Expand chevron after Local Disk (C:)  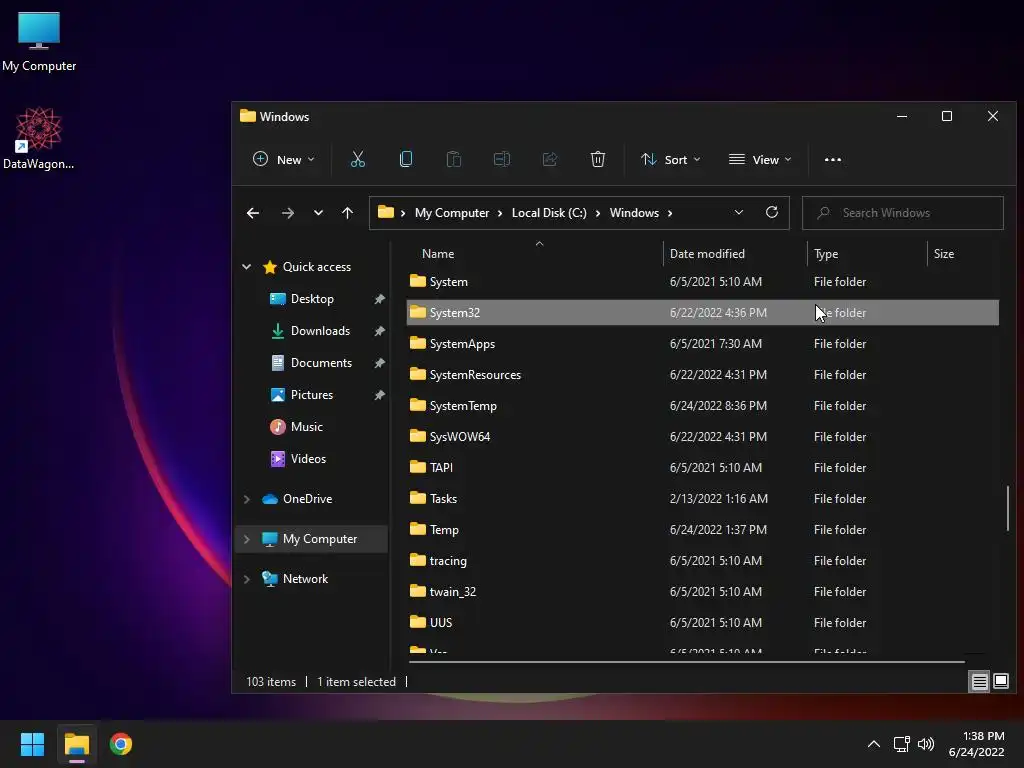click(x=598, y=213)
